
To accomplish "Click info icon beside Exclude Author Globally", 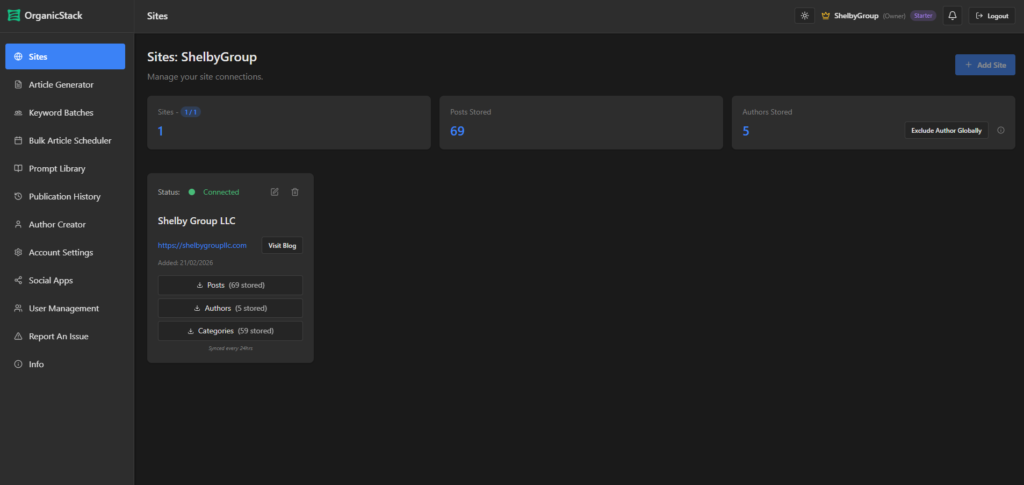I will coord(1001,130).
